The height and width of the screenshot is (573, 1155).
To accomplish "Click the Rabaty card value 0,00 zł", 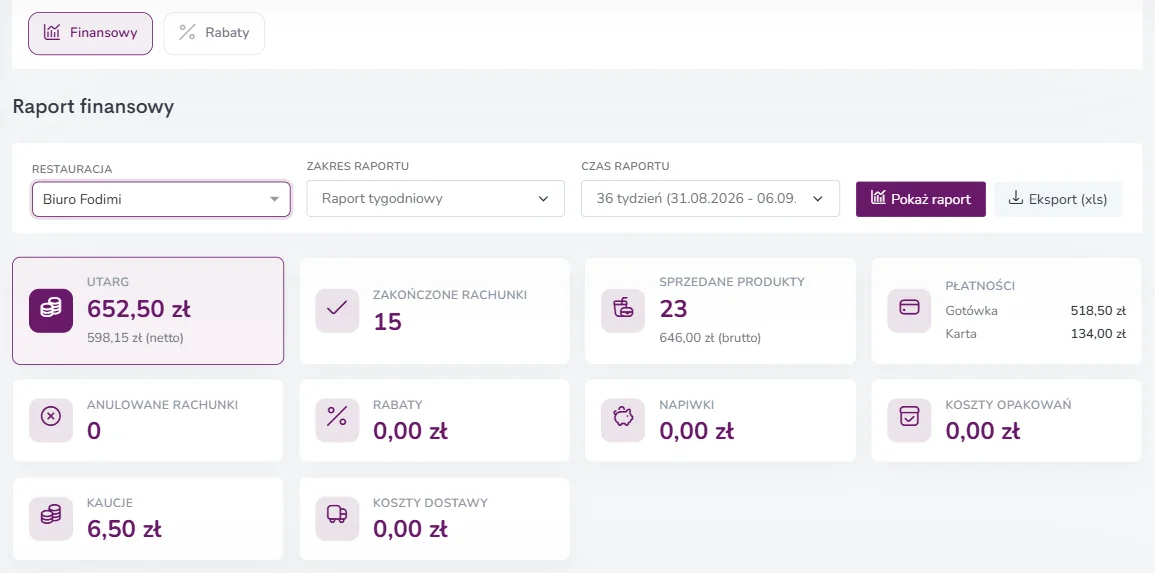I will click(x=410, y=431).
